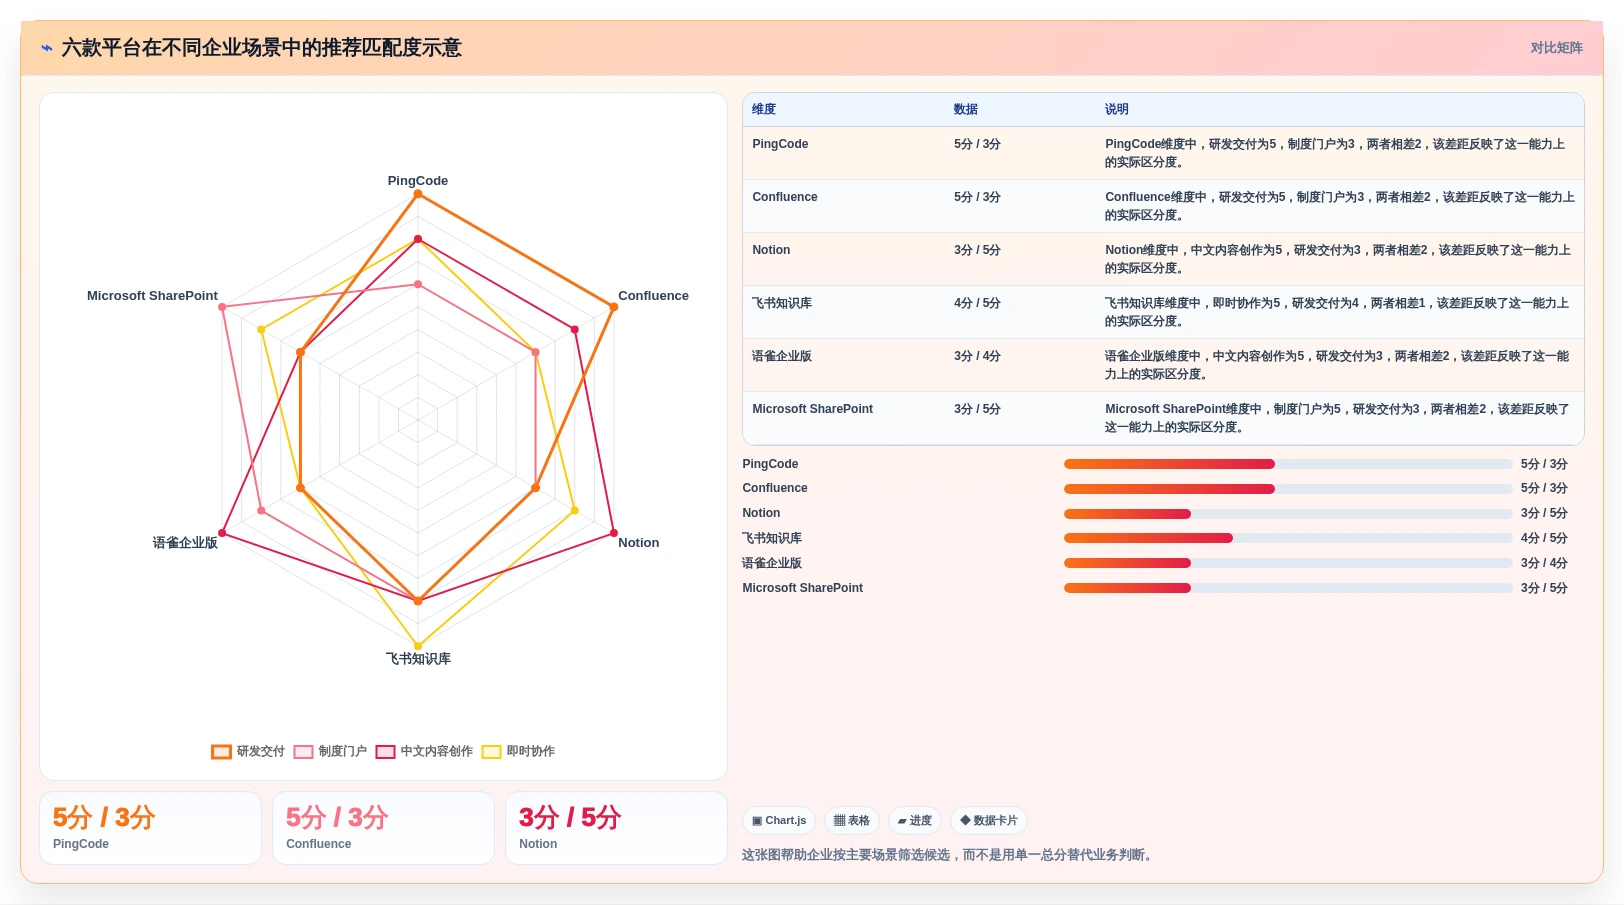
Task: Click the orange data point at PingCode vertex
Action: 418,194
